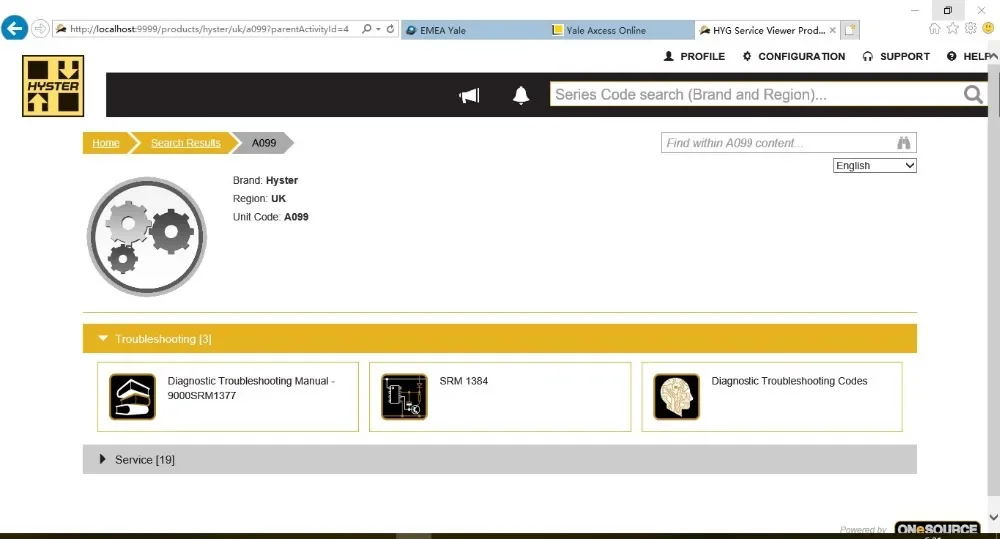Screen dimensions: 1000x539
Task: Expand the Service [19] section
Action: tap(500, 459)
